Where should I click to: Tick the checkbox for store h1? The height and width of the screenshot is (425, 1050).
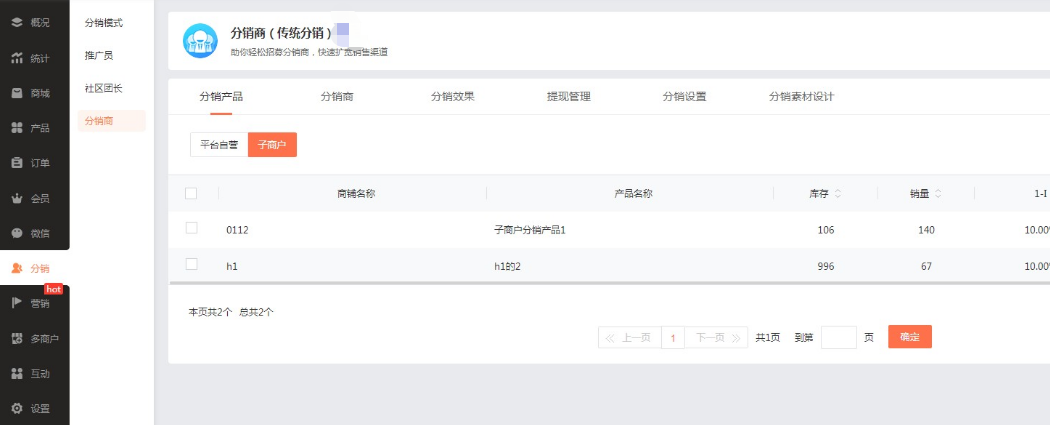pos(192,264)
